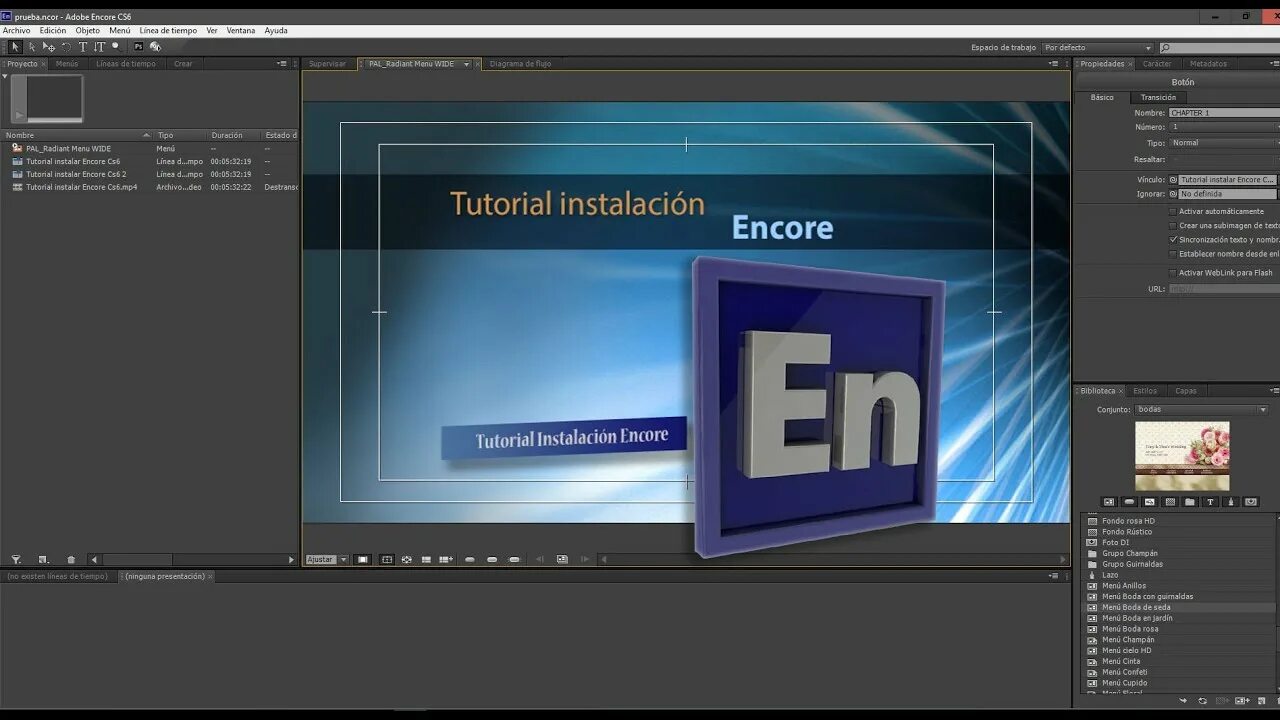Screen dimensions: 1280x720
Task: Select the Zoom magnifier tool
Action: coord(116,47)
